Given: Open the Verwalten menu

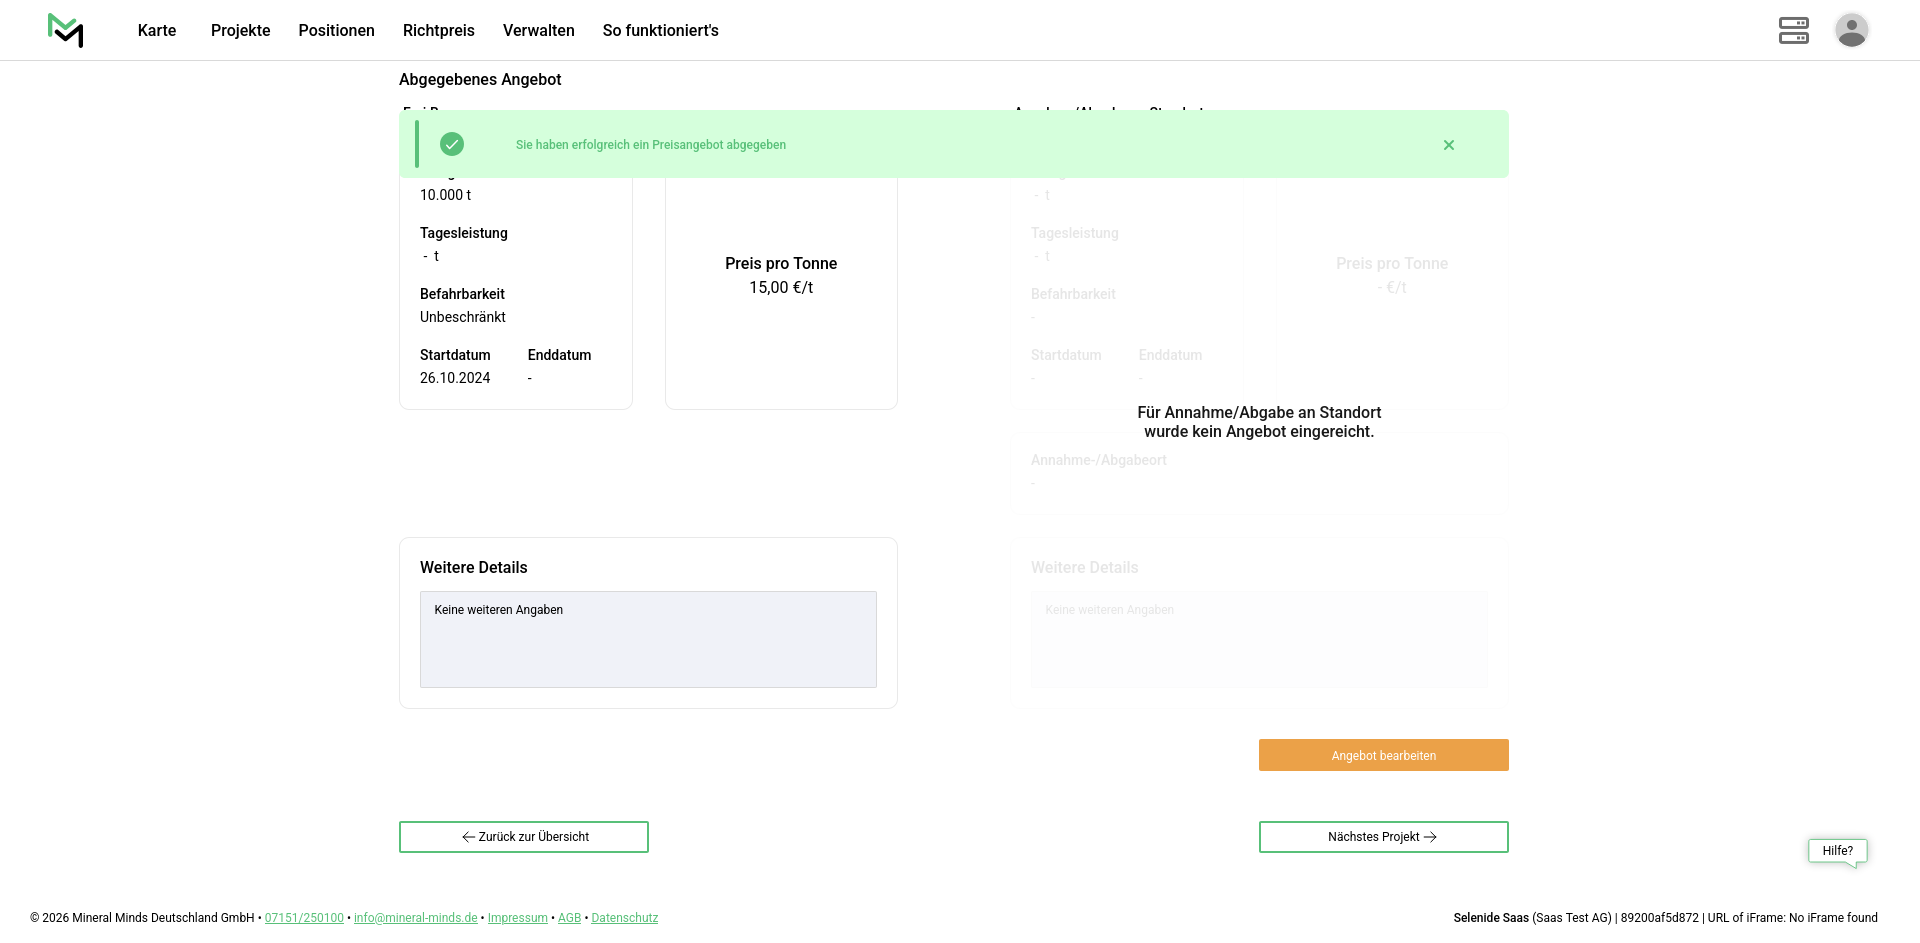Looking at the screenshot, I should coord(538,31).
